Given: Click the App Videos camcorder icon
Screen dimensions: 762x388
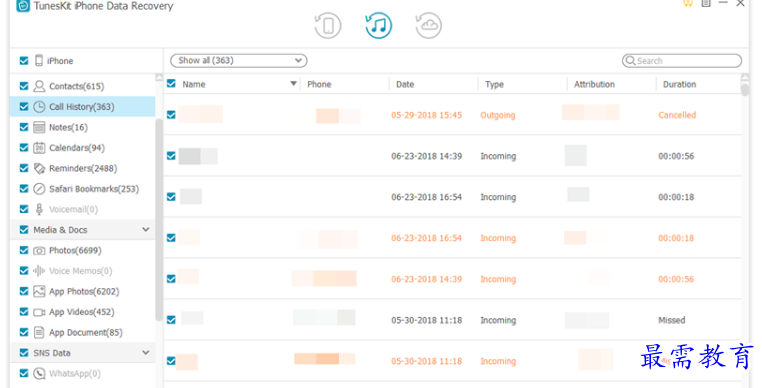Looking at the screenshot, I should (39, 312).
